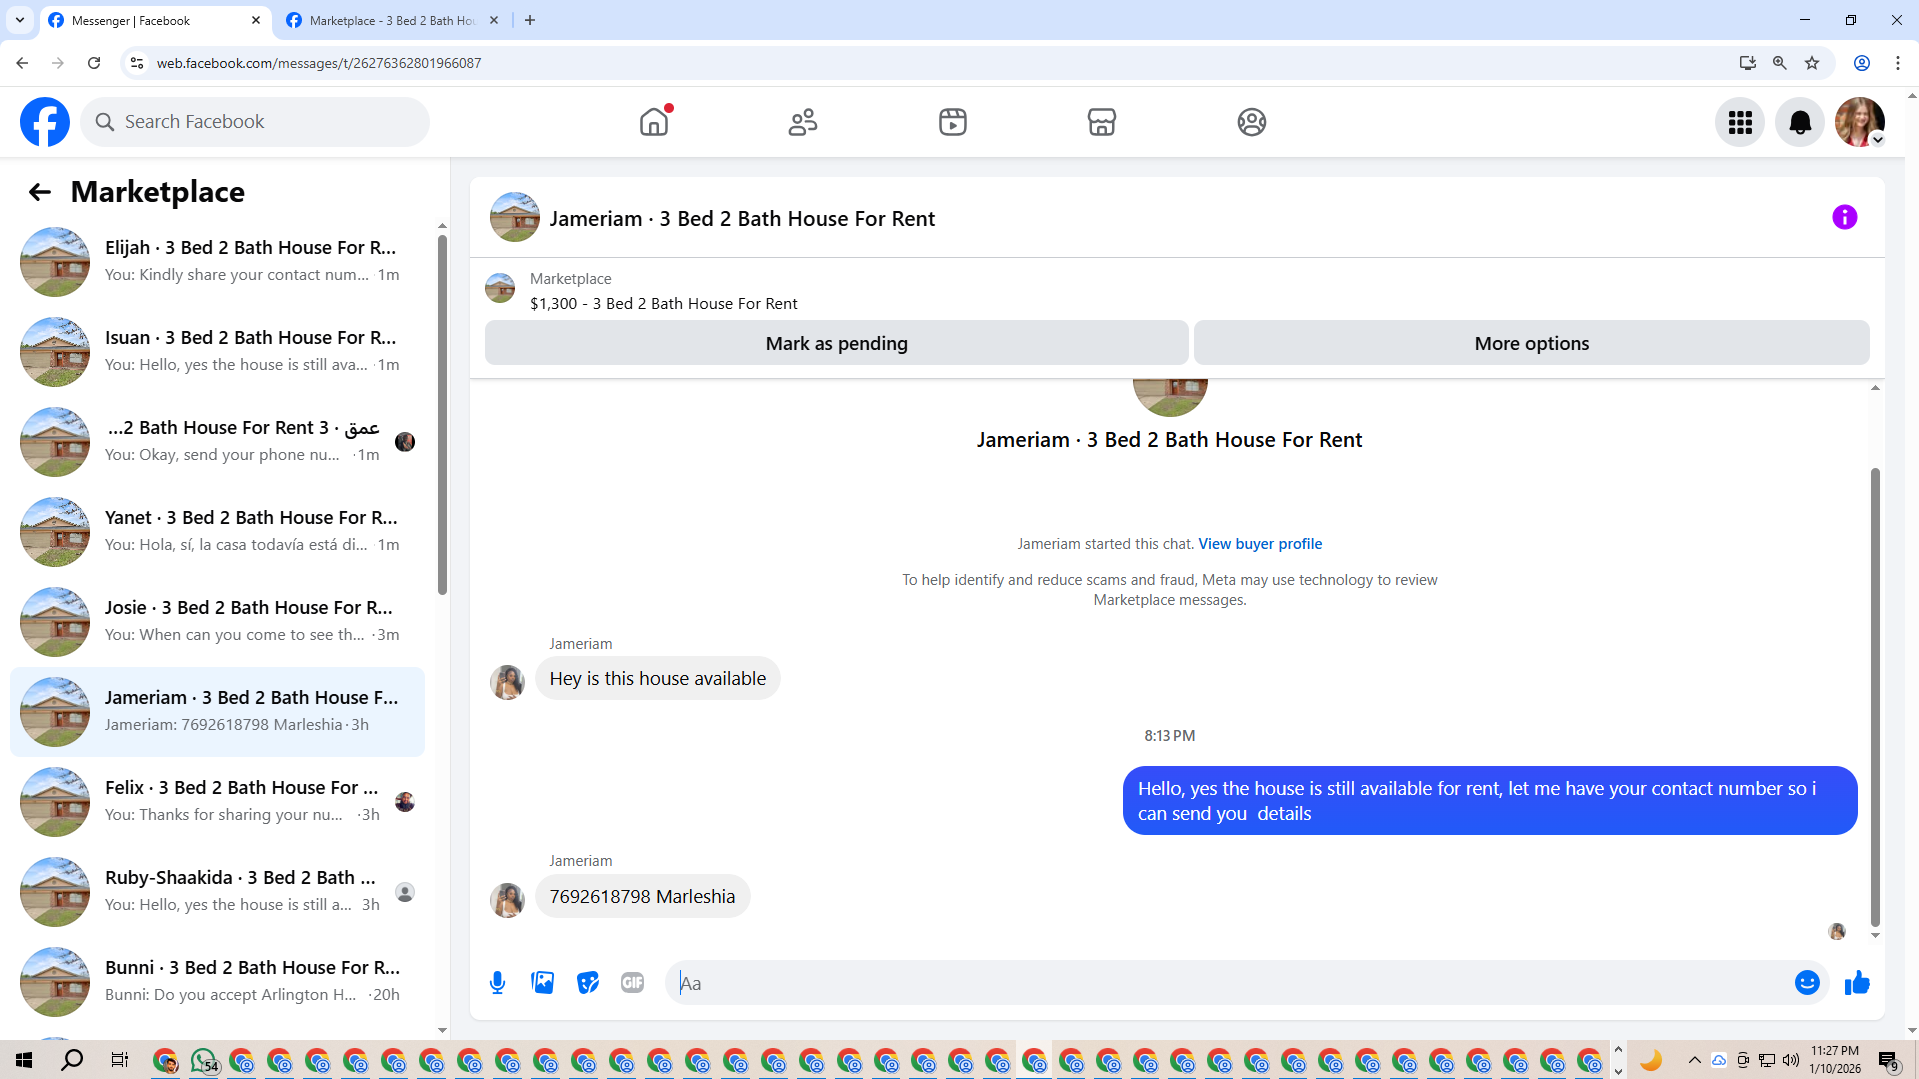Open the Yanet conversation
This screenshot has width=1919, height=1079.
tap(217, 532)
